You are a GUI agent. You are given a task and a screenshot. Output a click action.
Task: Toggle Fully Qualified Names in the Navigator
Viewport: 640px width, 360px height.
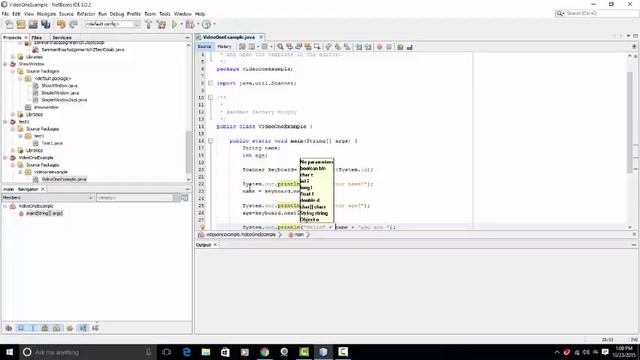pyautogui.click(x=70, y=328)
